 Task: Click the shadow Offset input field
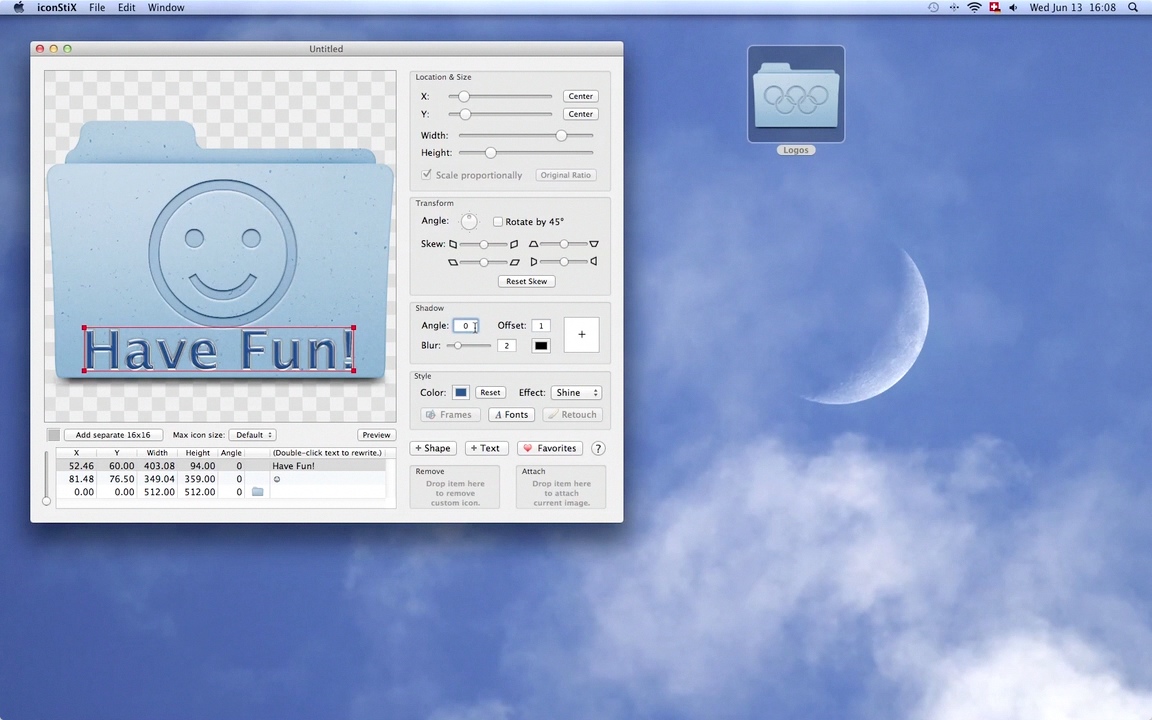(x=540, y=326)
